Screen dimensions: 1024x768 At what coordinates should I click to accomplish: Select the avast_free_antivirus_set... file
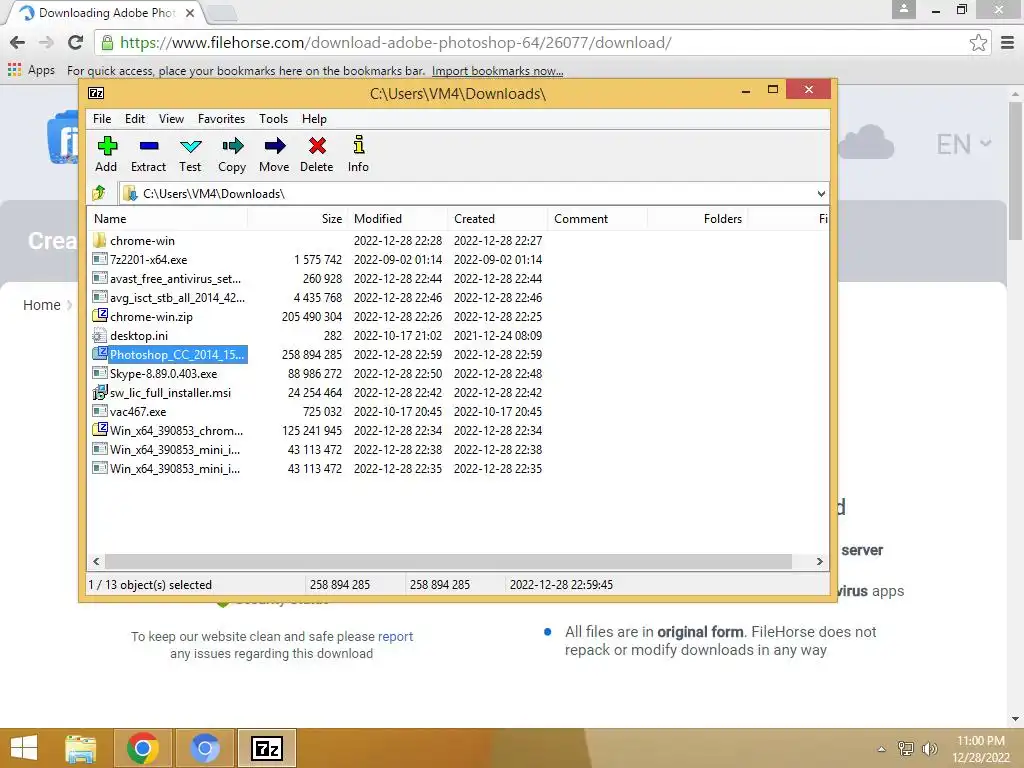tap(175, 278)
